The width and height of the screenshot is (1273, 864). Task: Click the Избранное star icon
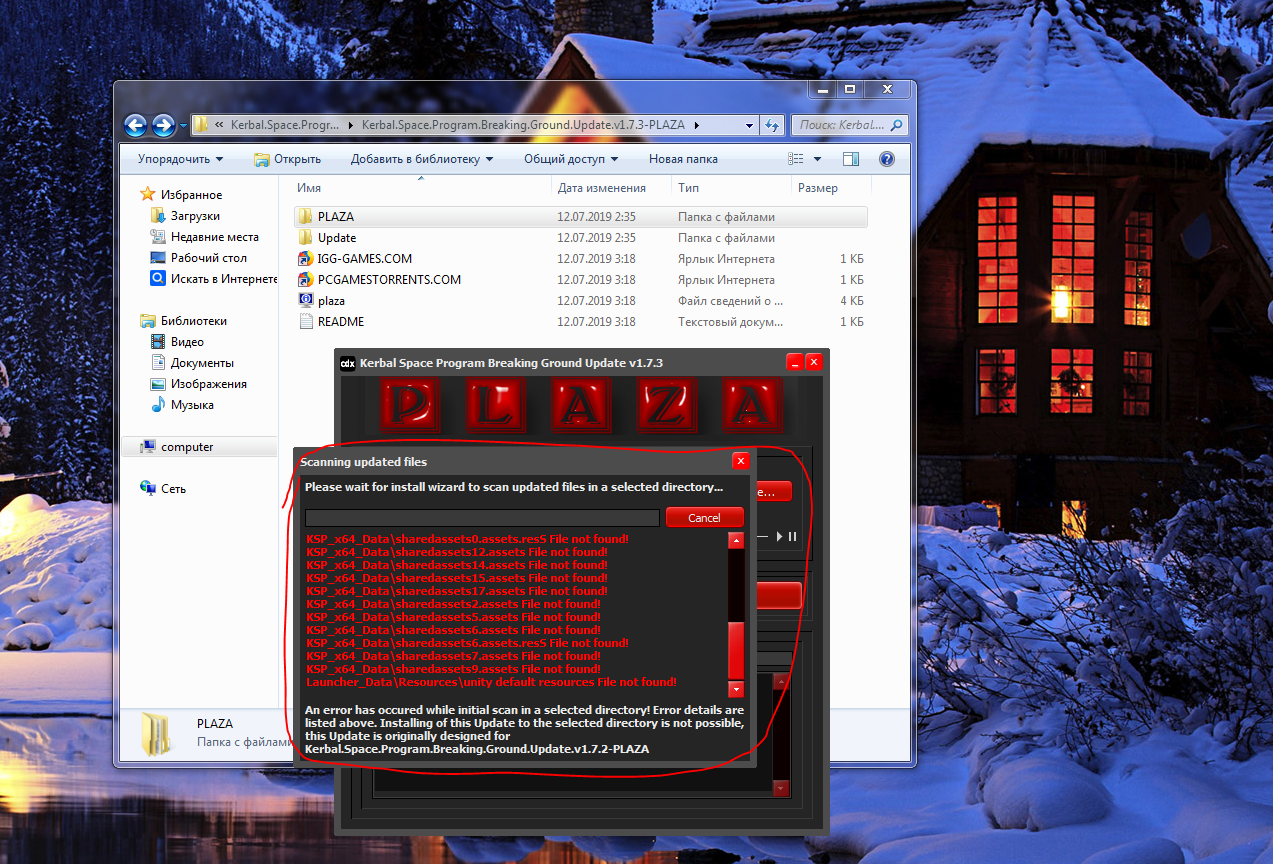(148, 194)
